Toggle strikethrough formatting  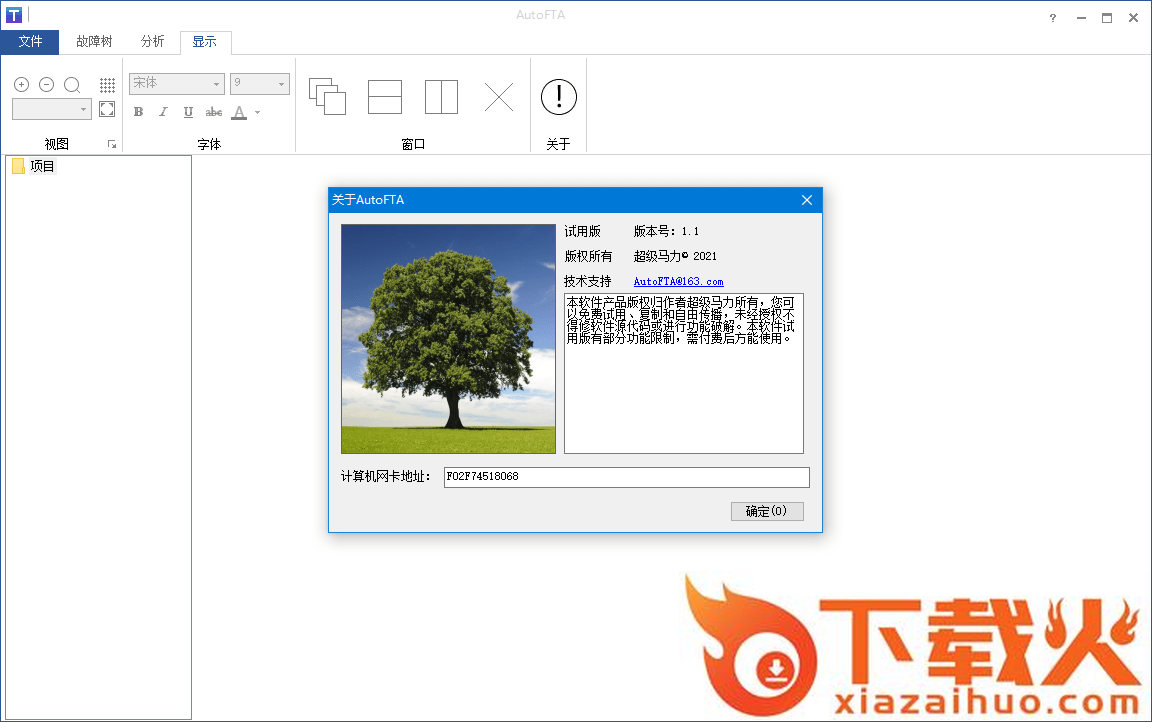[214, 112]
